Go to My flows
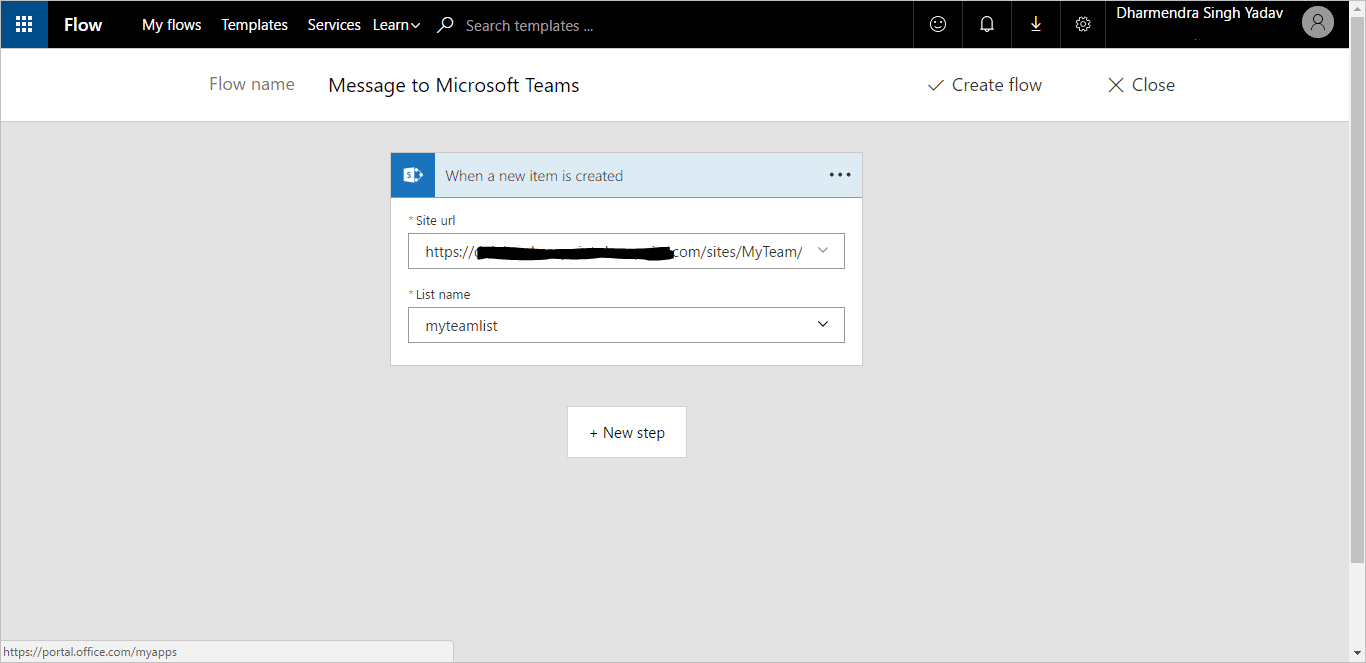 click(x=171, y=24)
